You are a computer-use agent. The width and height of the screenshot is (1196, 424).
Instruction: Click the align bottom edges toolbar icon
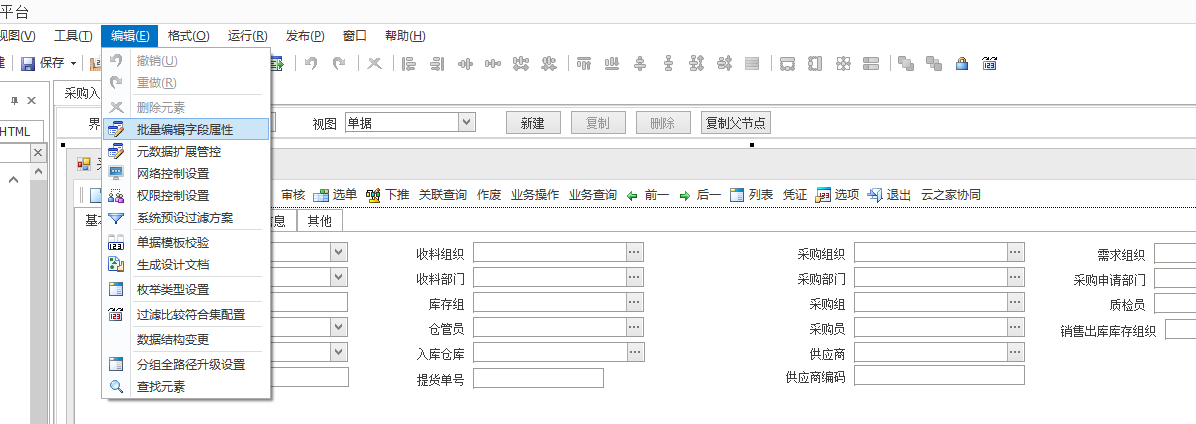[x=612, y=63]
